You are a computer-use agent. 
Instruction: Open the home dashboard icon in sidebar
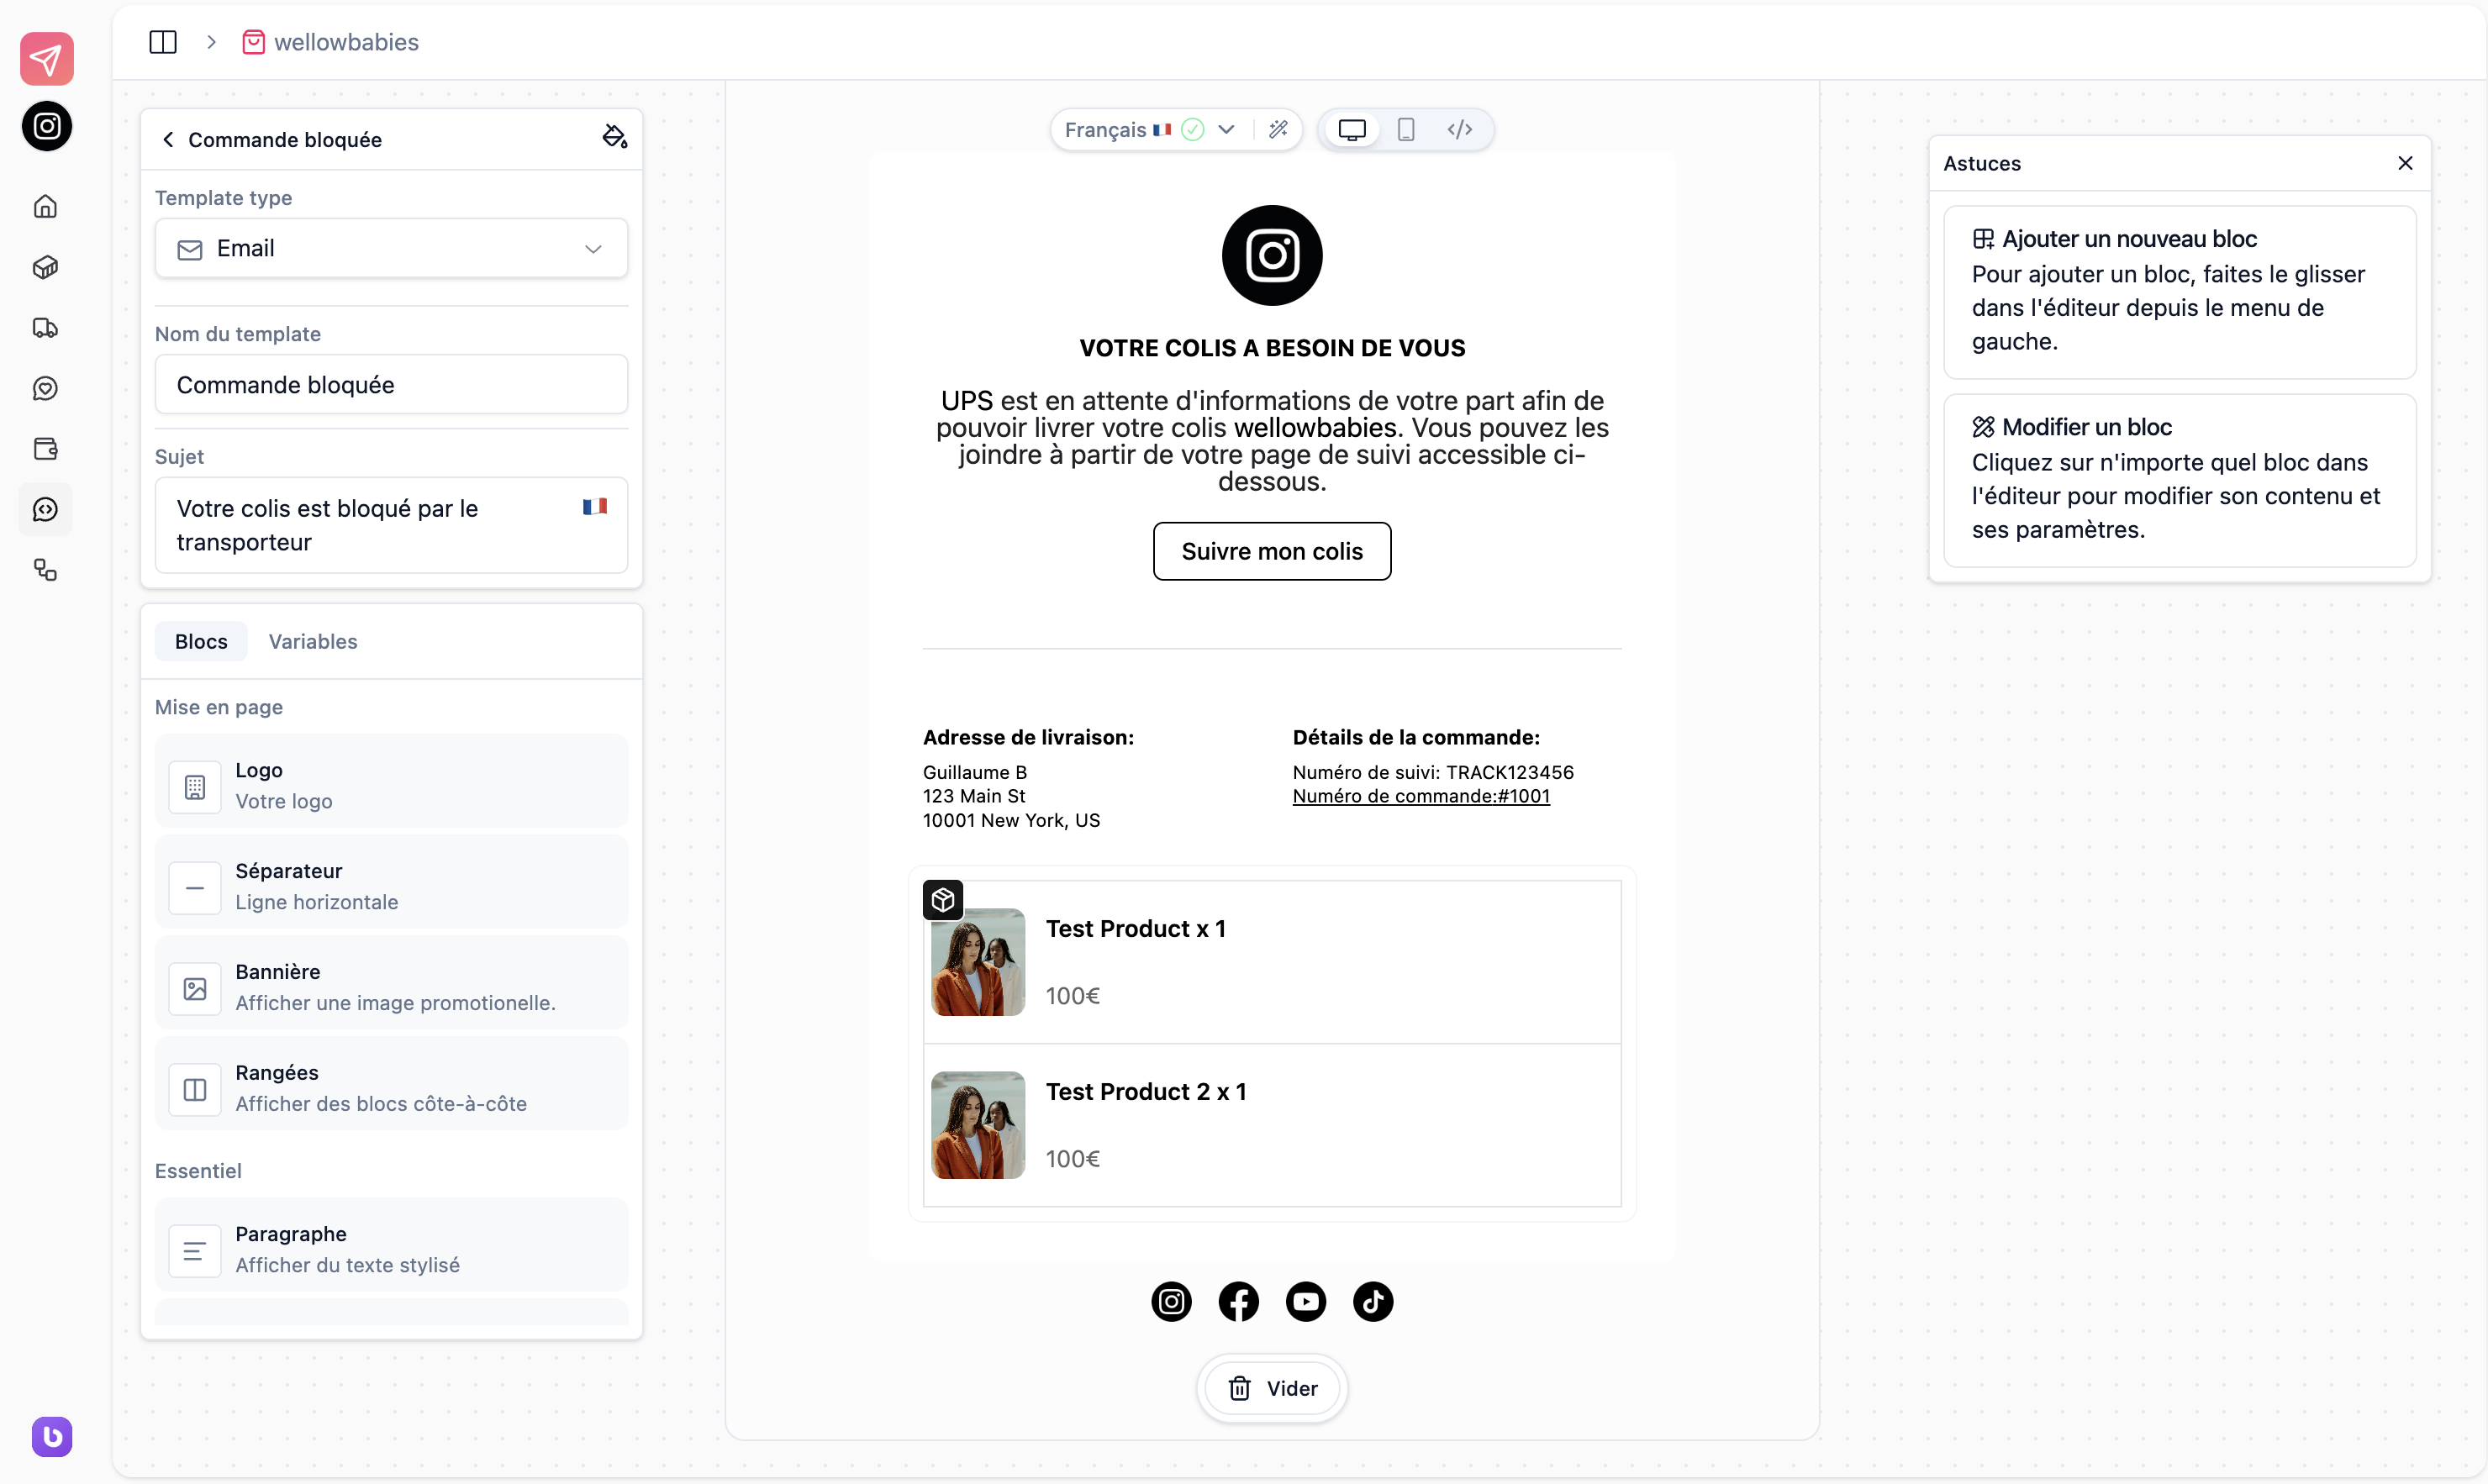[x=46, y=206]
